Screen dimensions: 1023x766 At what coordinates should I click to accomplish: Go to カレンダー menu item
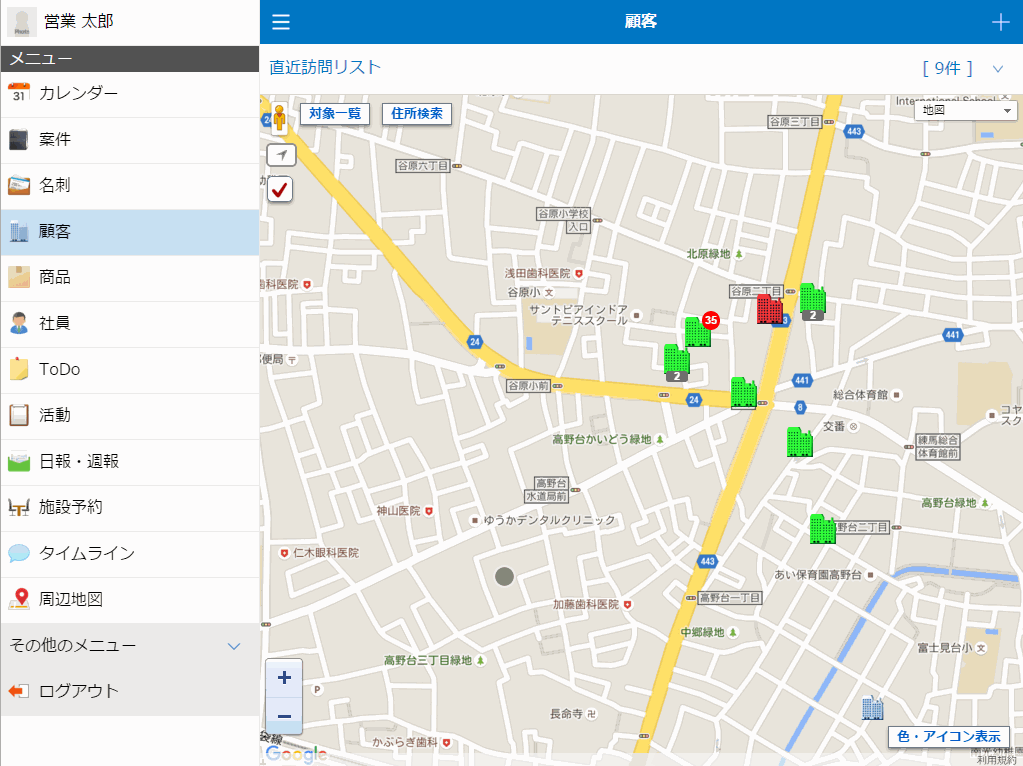pyautogui.click(x=130, y=94)
